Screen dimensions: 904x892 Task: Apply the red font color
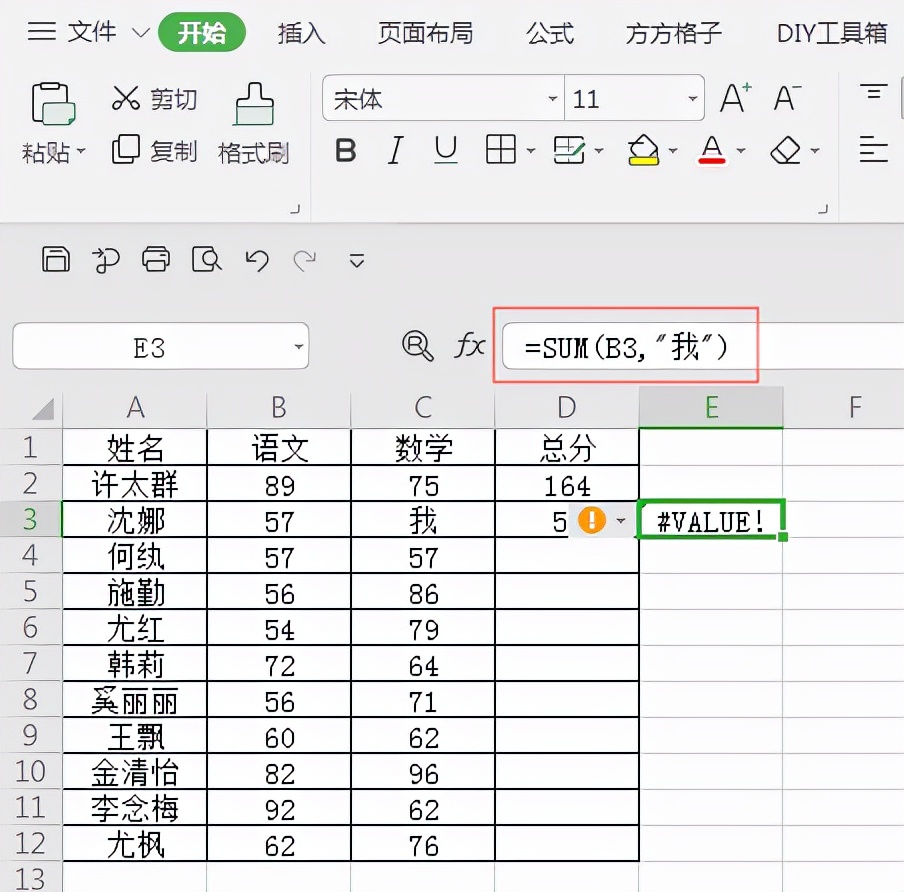[x=712, y=150]
